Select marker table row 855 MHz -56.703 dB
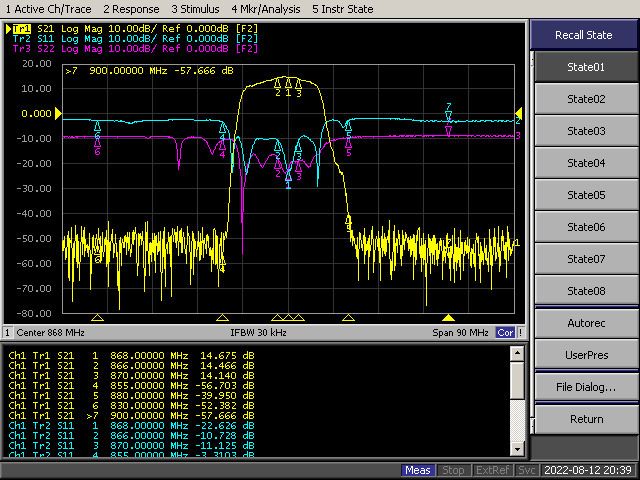The height and width of the screenshot is (480, 640). tap(131, 386)
